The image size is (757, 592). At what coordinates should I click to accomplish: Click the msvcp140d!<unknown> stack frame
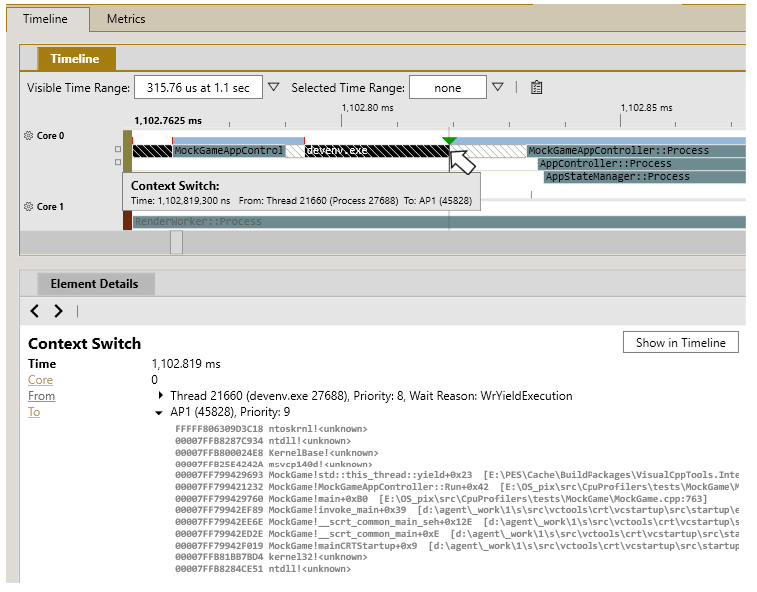coord(274,464)
